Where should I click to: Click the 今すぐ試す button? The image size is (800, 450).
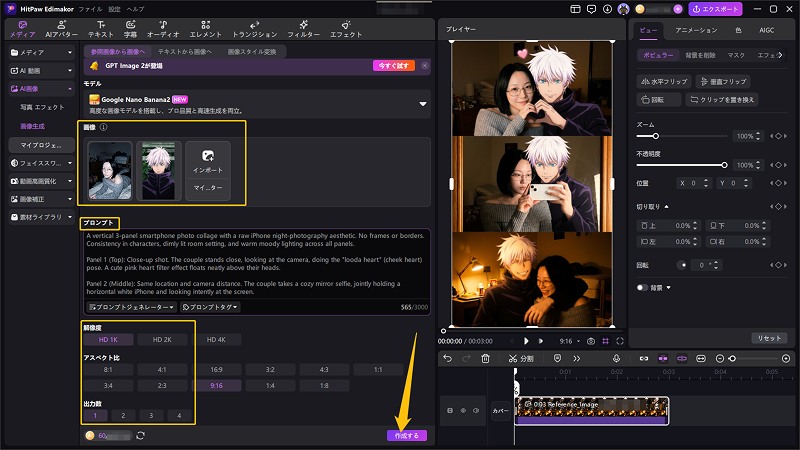(393, 66)
